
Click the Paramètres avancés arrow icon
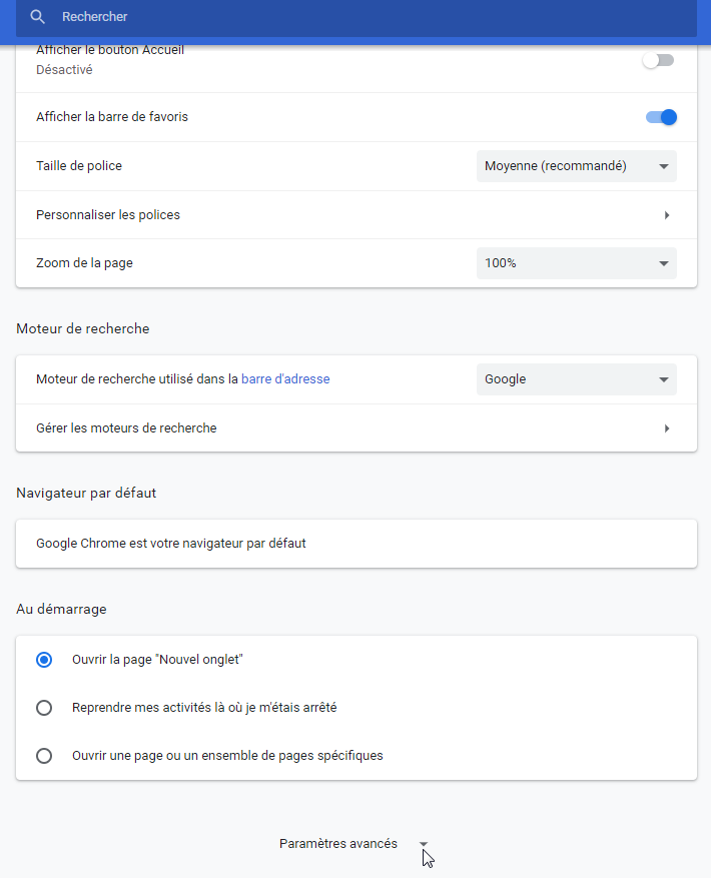coord(423,844)
